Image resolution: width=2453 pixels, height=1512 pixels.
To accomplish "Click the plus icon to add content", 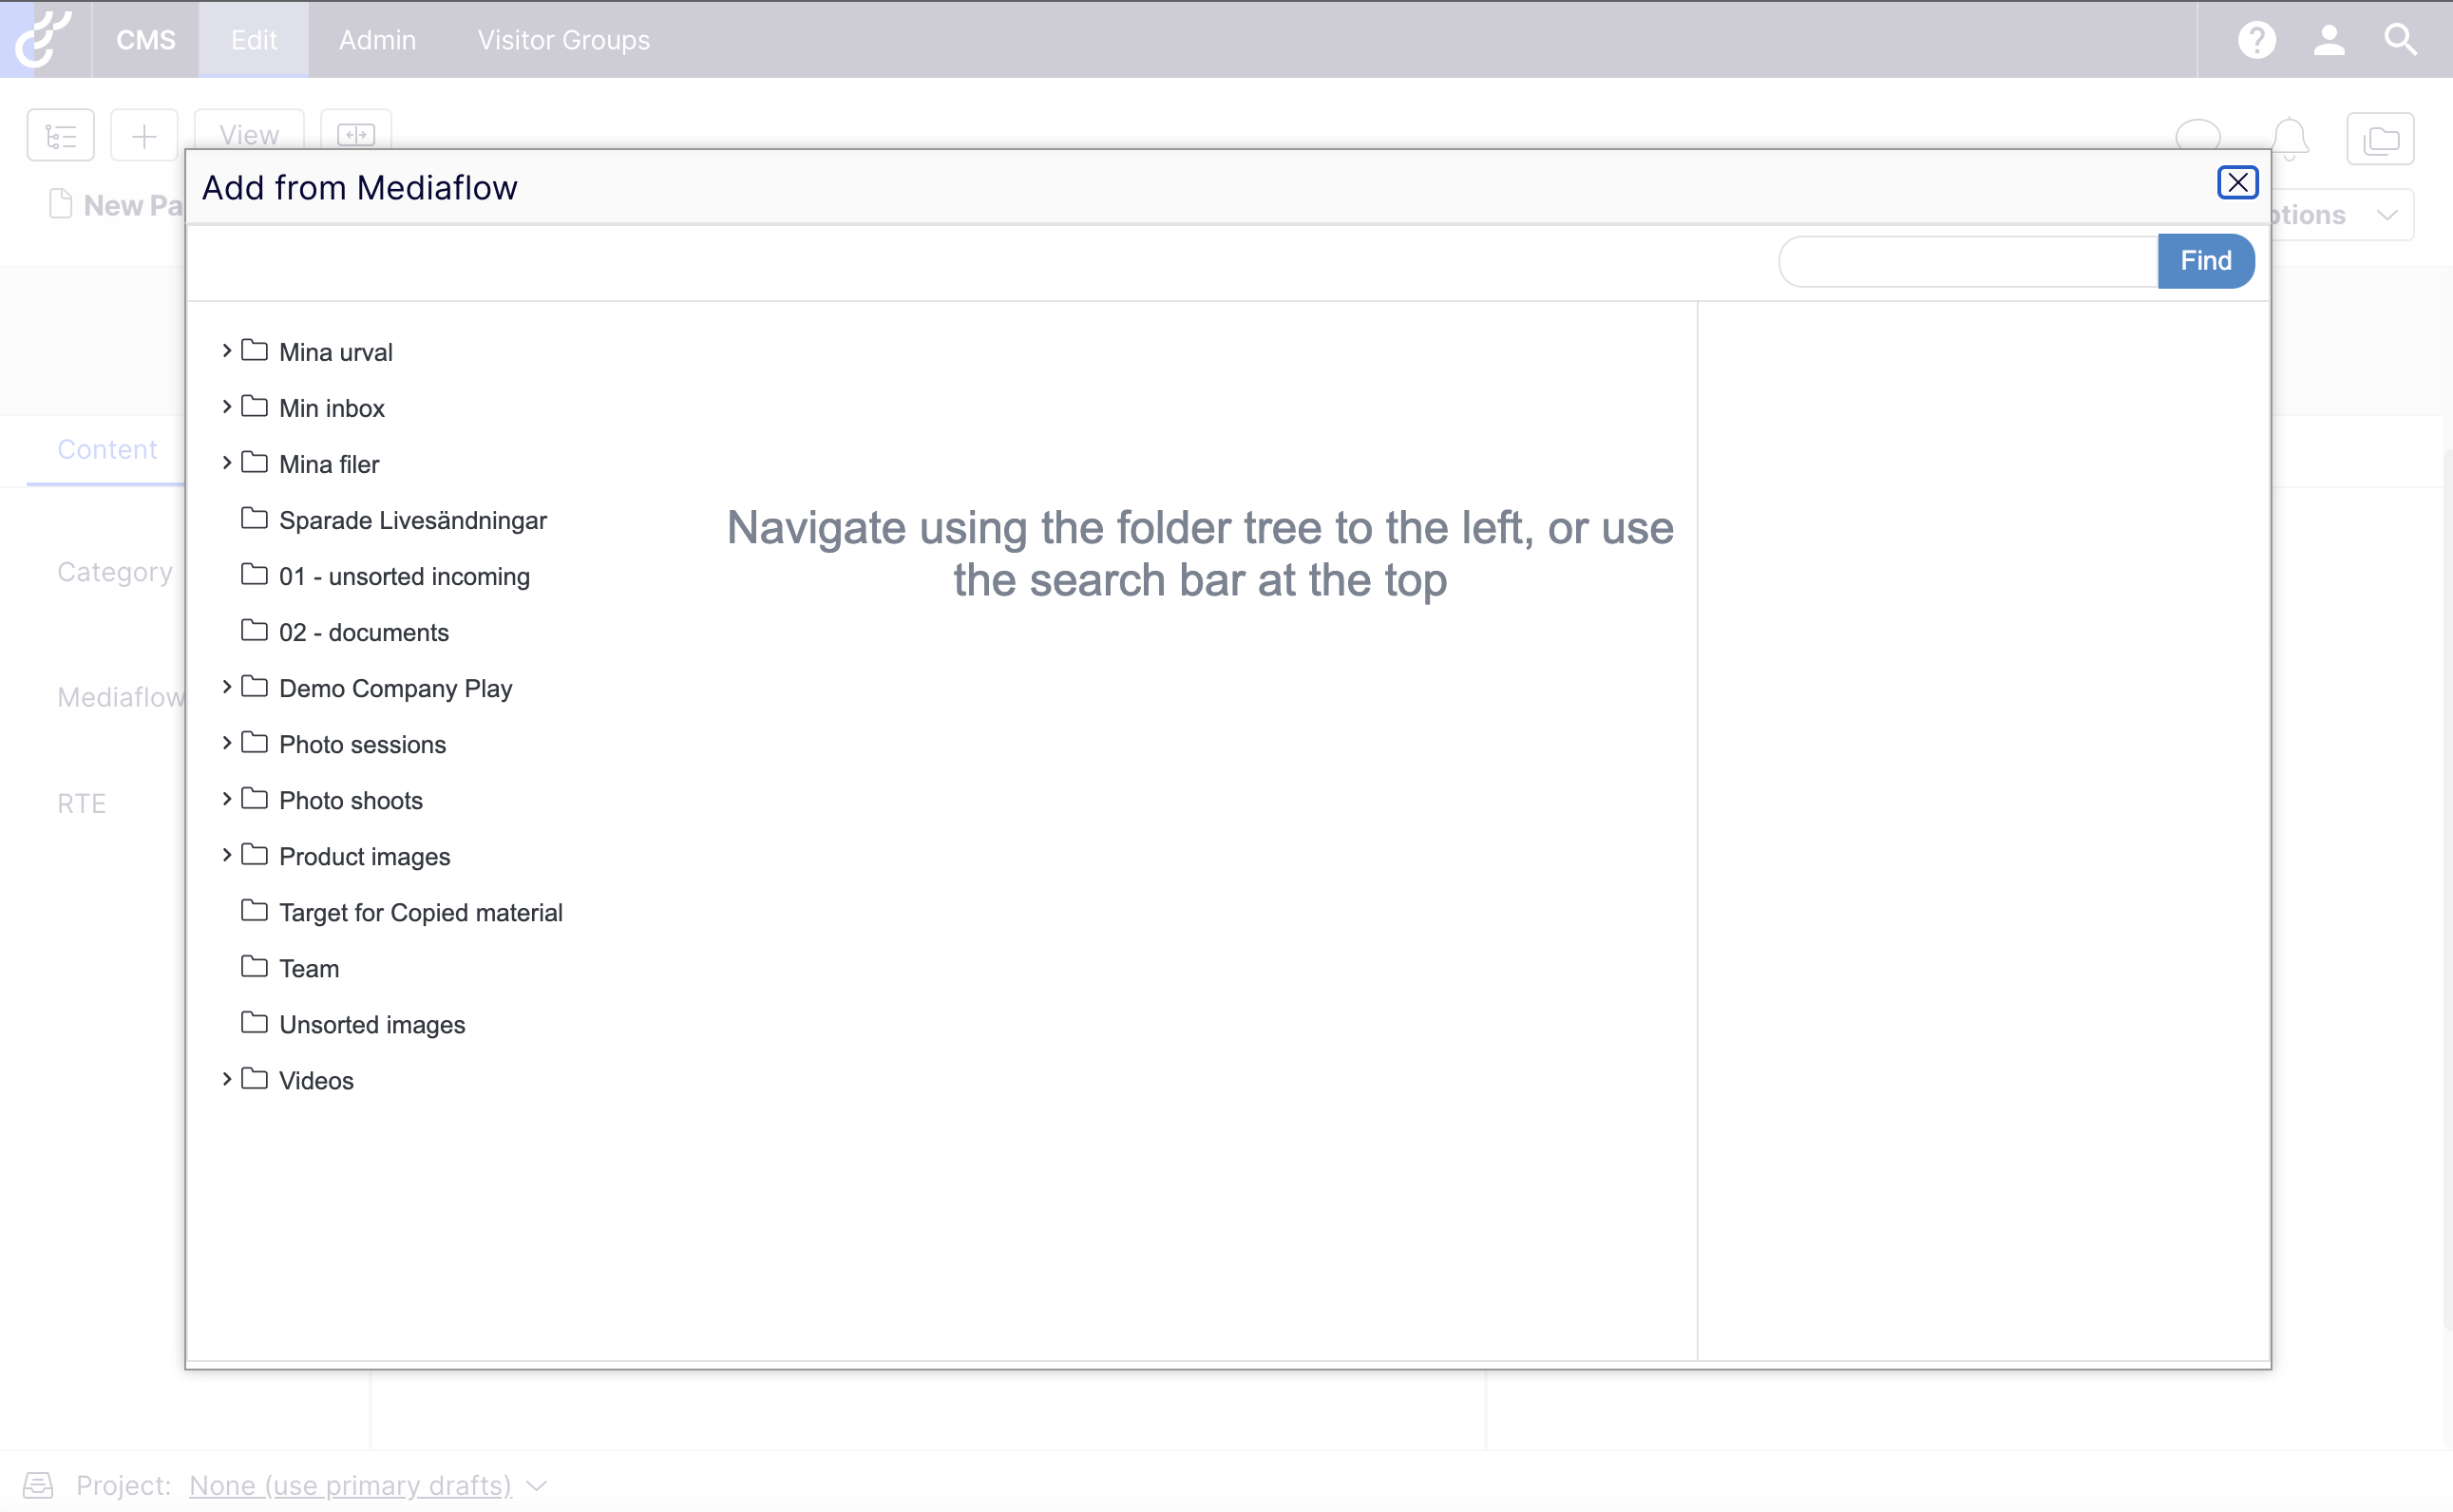I will click(x=144, y=134).
